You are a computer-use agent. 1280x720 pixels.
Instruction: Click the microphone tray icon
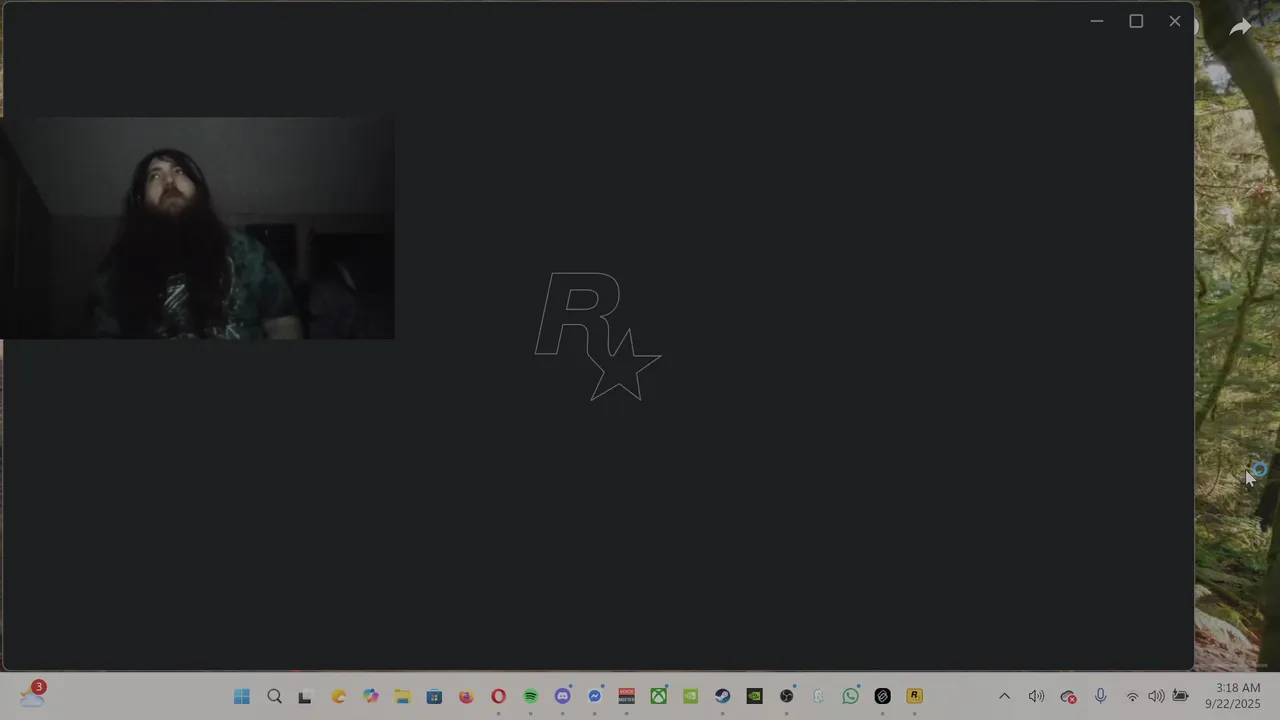pyautogui.click(x=1100, y=696)
